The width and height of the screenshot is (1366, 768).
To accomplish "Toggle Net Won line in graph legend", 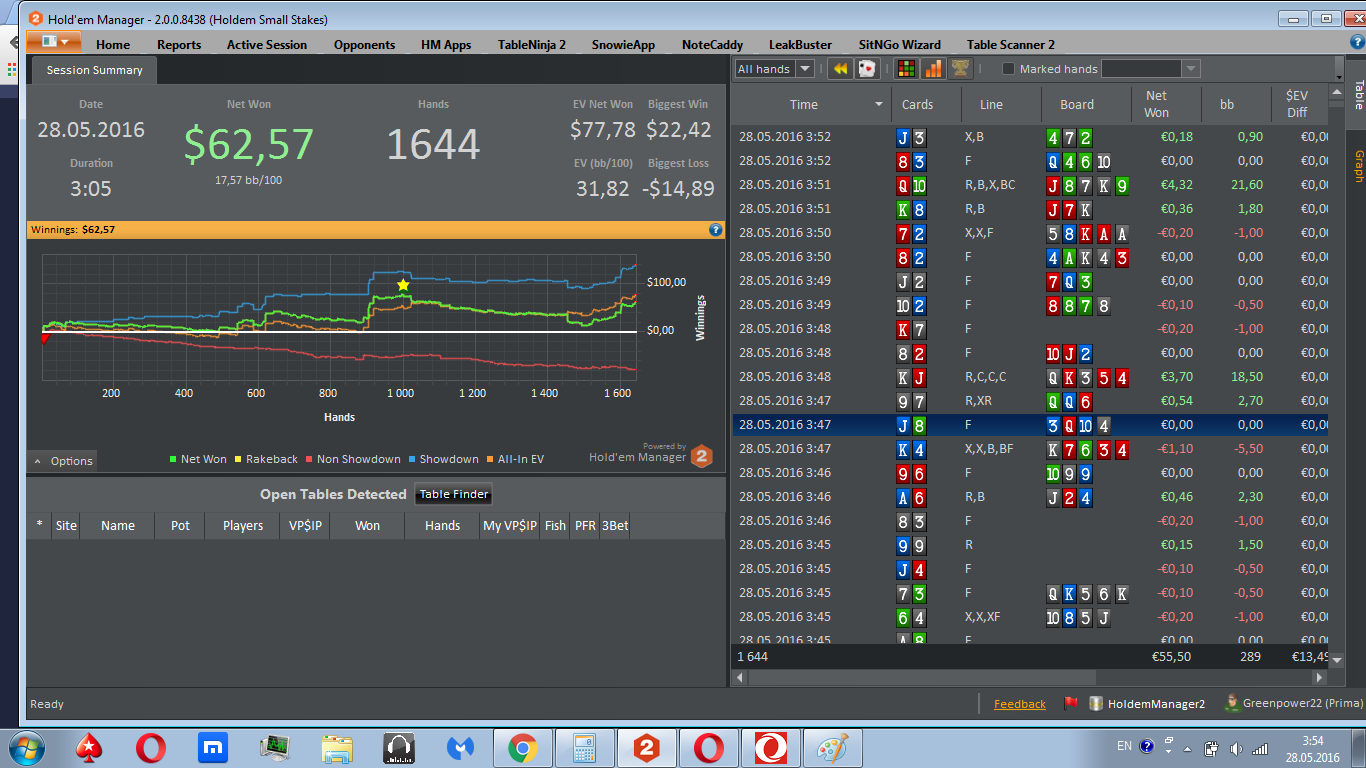I will 198,459.
